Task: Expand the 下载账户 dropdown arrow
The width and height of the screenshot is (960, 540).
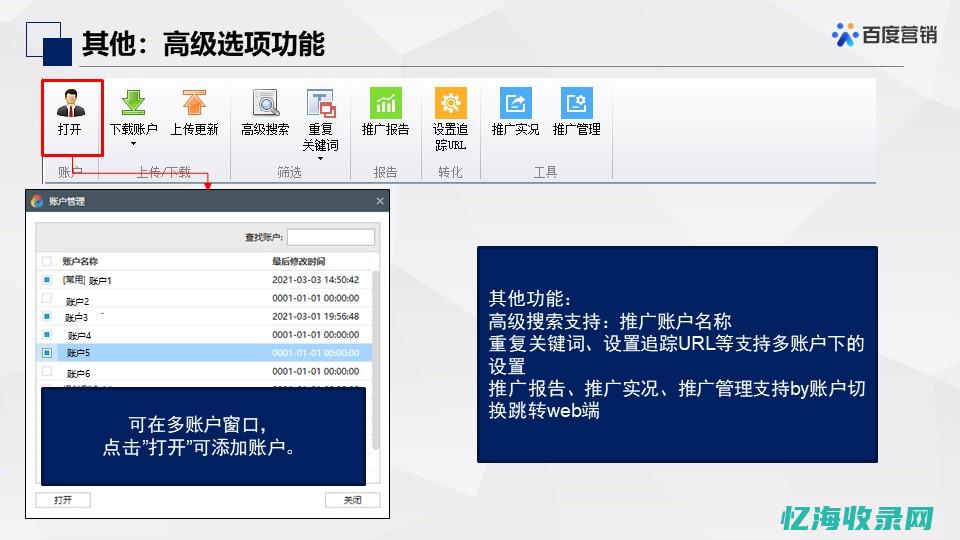Action: [x=133, y=144]
